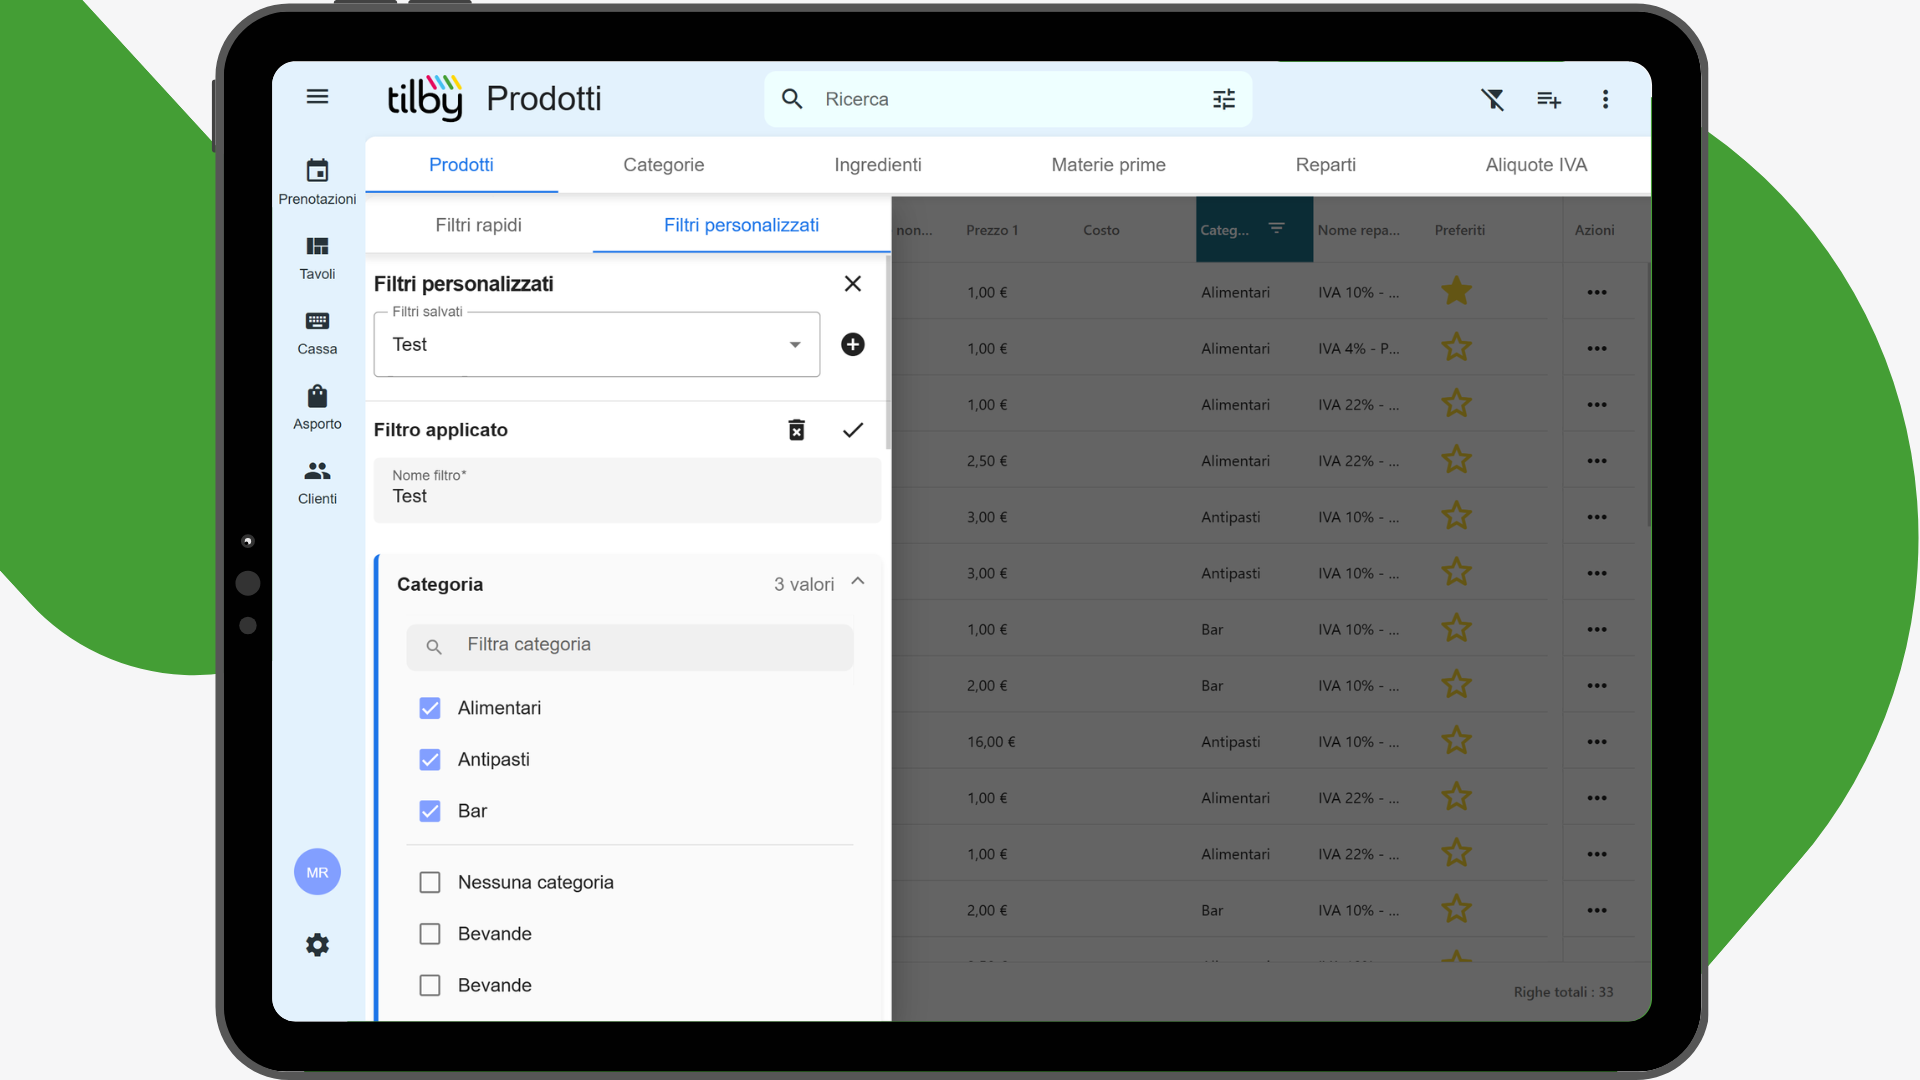
Task: Open the three-dot overflow menu in header
Action: pos(1605,99)
